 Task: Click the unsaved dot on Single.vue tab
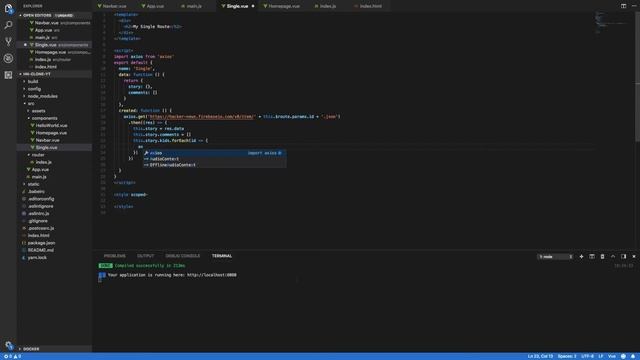[253, 6]
